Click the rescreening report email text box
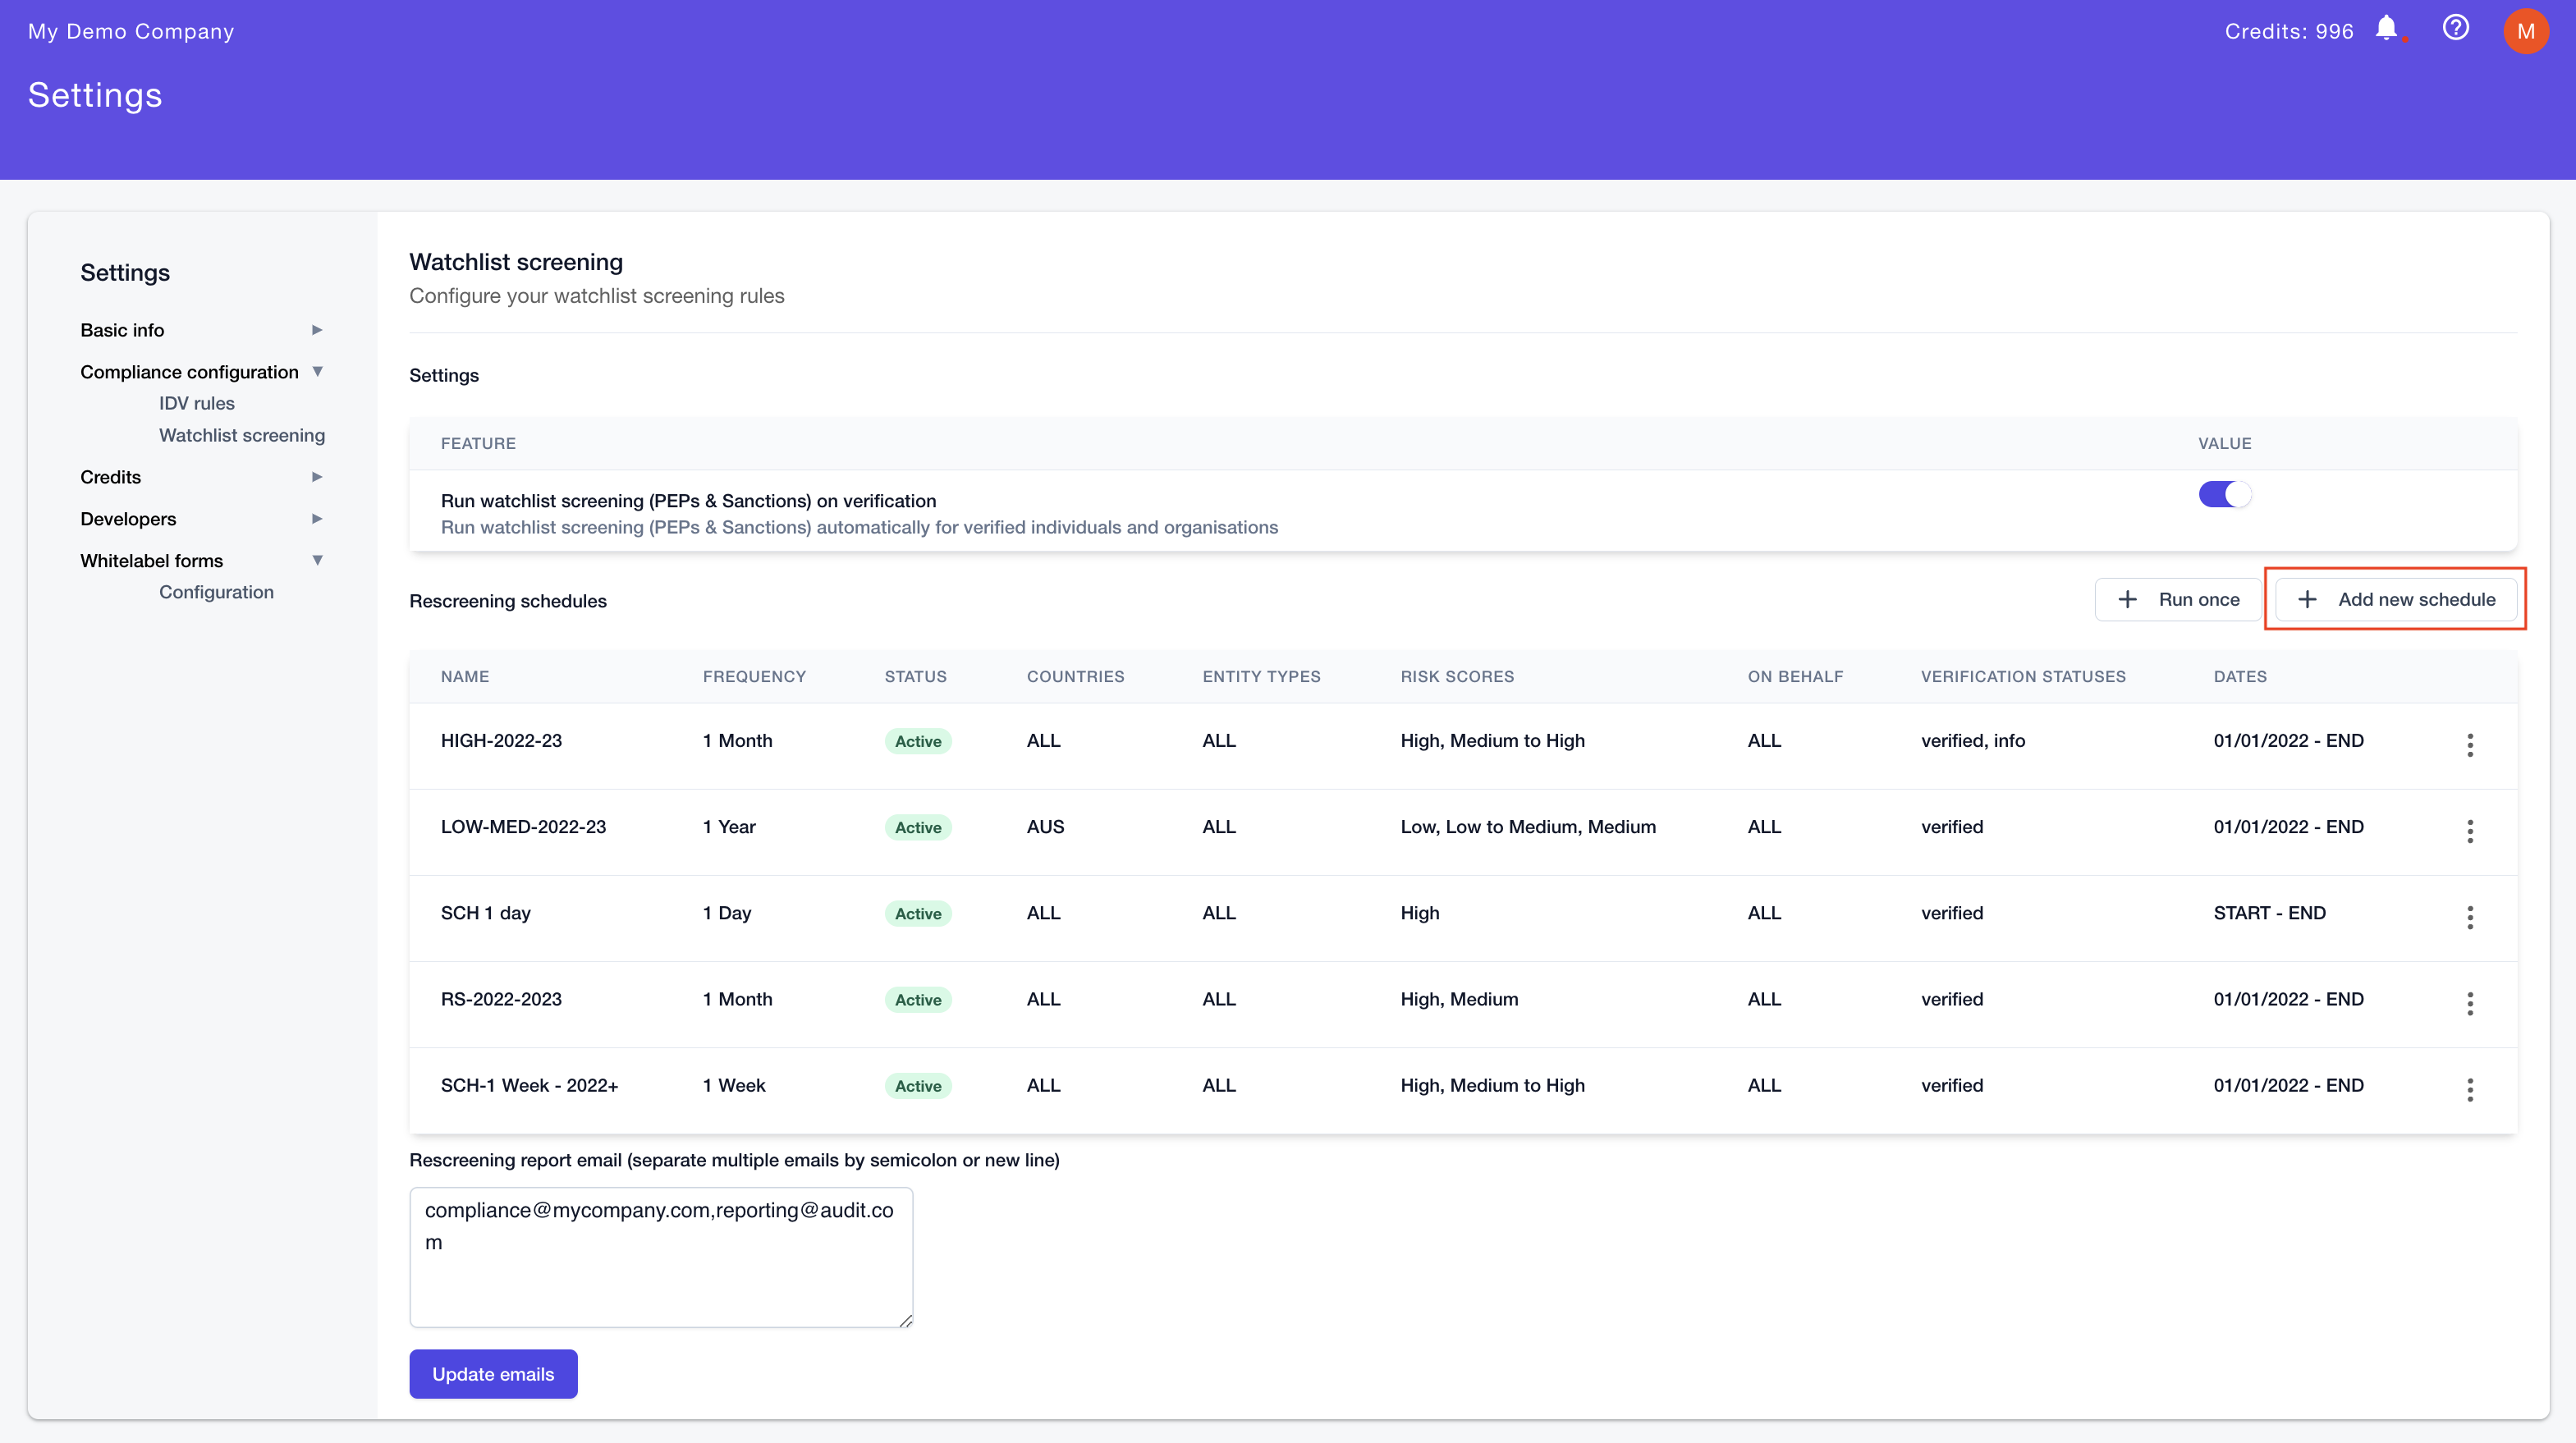2576x1443 pixels. click(661, 1257)
